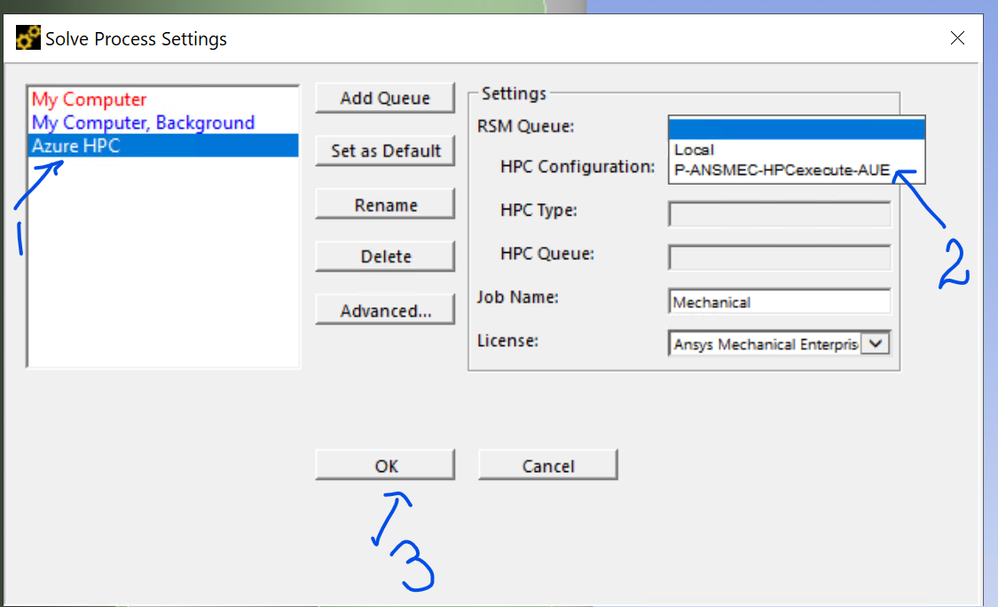Confirm with the OK button
The image size is (998, 607).
[x=385, y=466]
